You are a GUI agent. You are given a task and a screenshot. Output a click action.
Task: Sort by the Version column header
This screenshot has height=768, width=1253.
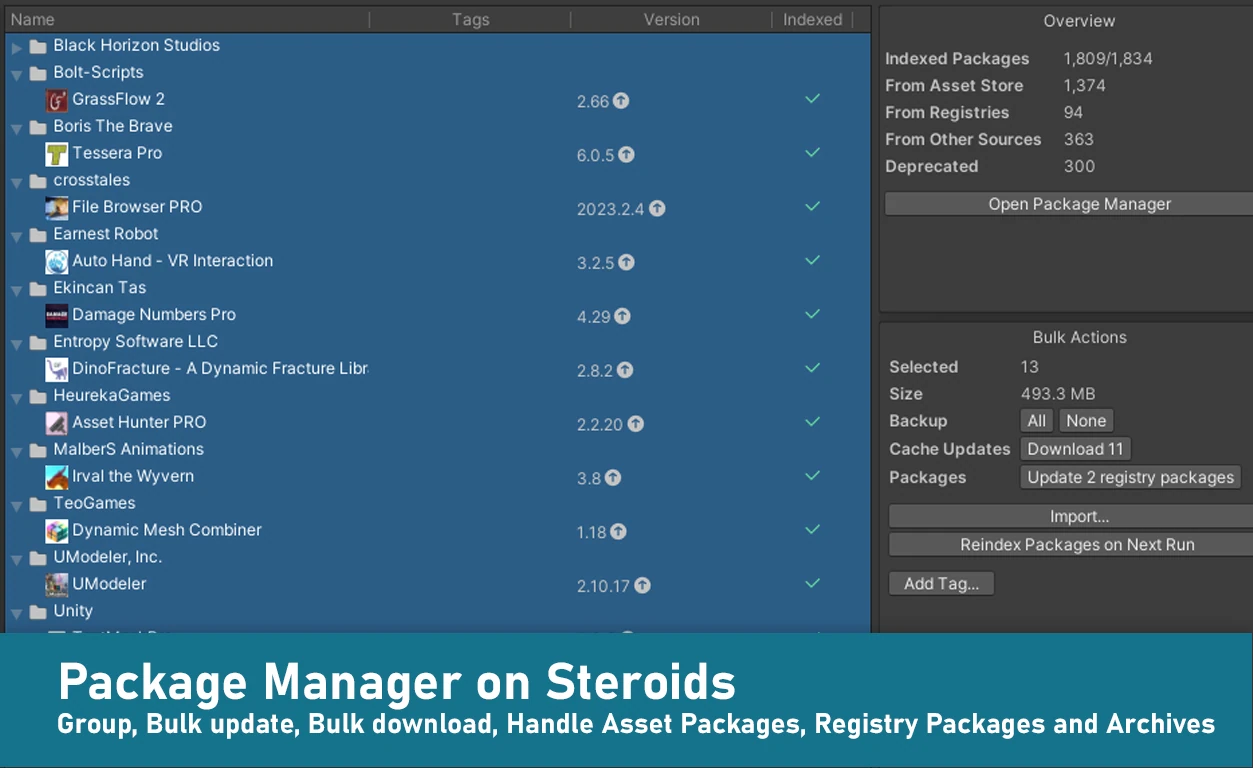[x=671, y=19]
